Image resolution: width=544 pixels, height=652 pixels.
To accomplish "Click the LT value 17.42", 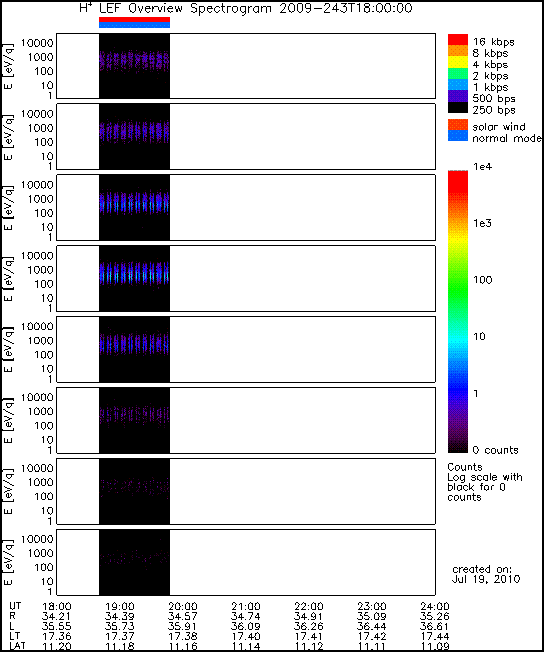I will point(372,636).
